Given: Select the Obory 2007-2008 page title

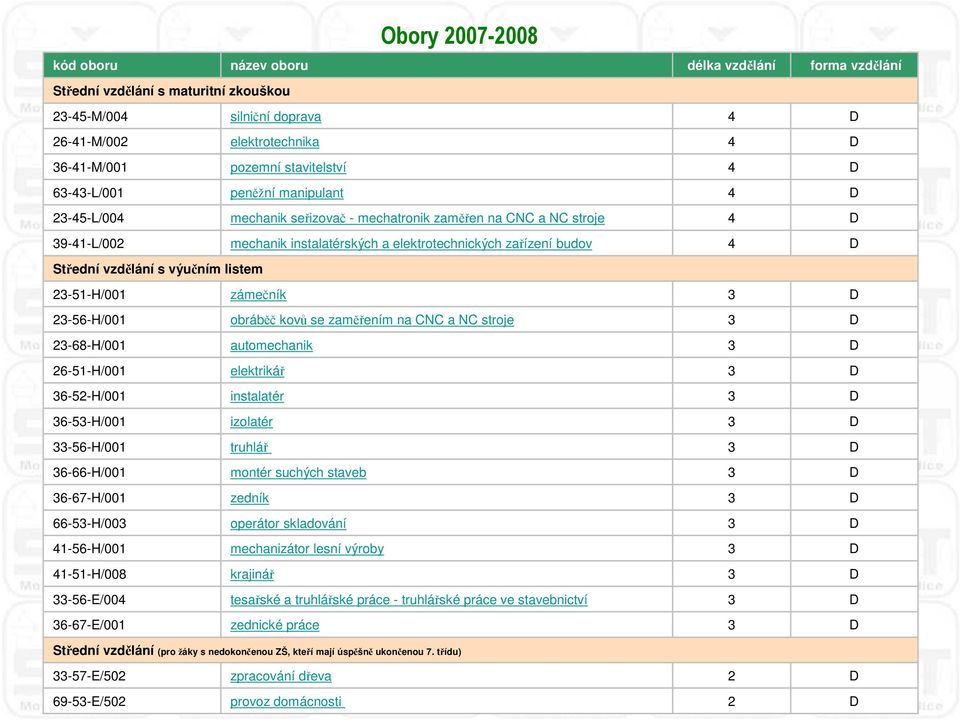Looking at the screenshot, I should (x=459, y=36).
